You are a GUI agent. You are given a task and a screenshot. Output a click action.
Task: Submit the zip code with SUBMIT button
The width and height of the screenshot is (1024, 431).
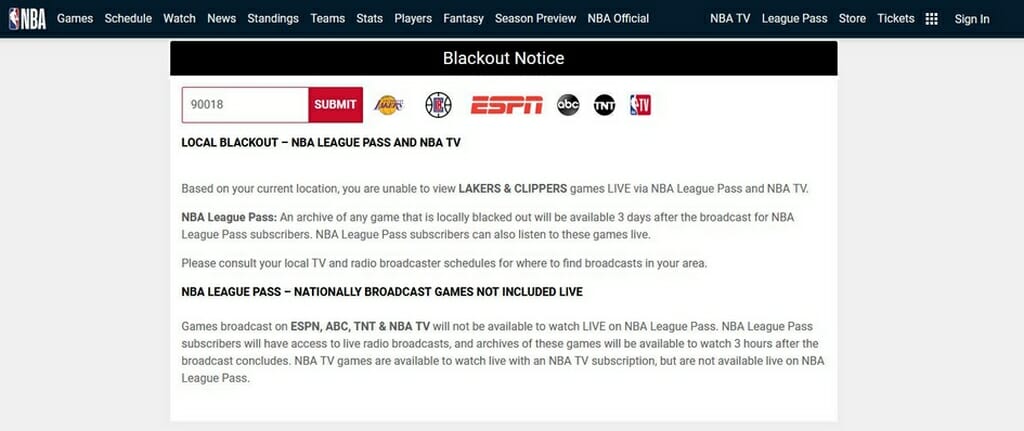335,104
